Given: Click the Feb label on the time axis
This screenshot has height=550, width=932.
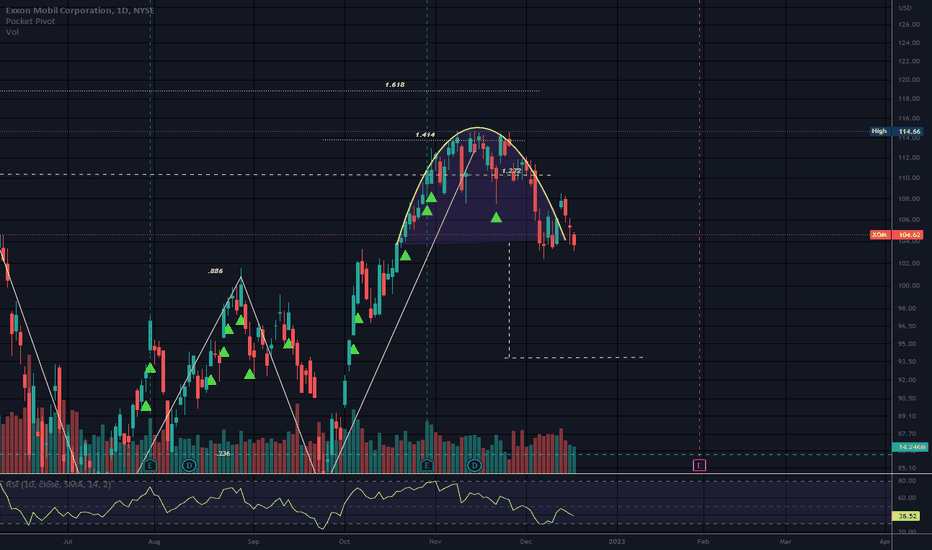Looking at the screenshot, I should click(703, 542).
